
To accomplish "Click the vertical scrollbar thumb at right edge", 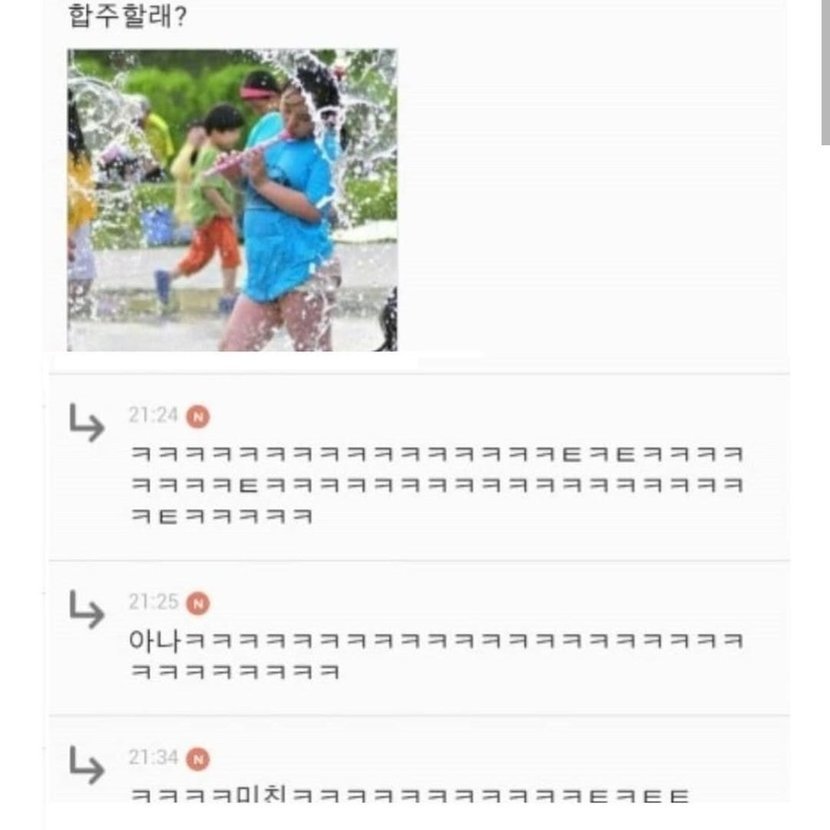I will 825,72.
